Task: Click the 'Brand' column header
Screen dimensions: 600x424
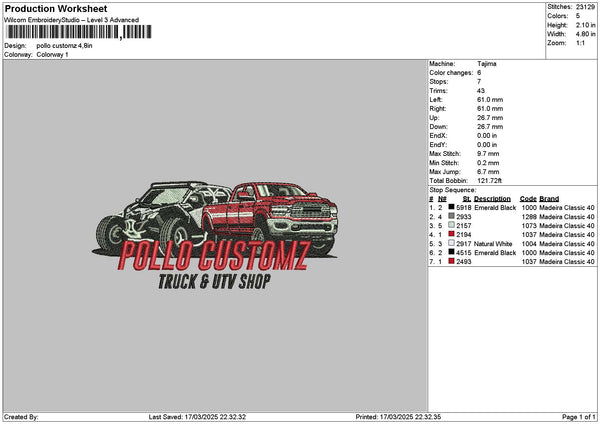Action: 549,199
